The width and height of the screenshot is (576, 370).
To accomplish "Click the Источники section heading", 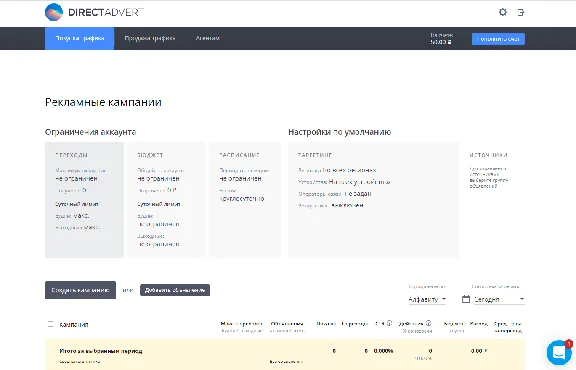I will (x=488, y=155).
